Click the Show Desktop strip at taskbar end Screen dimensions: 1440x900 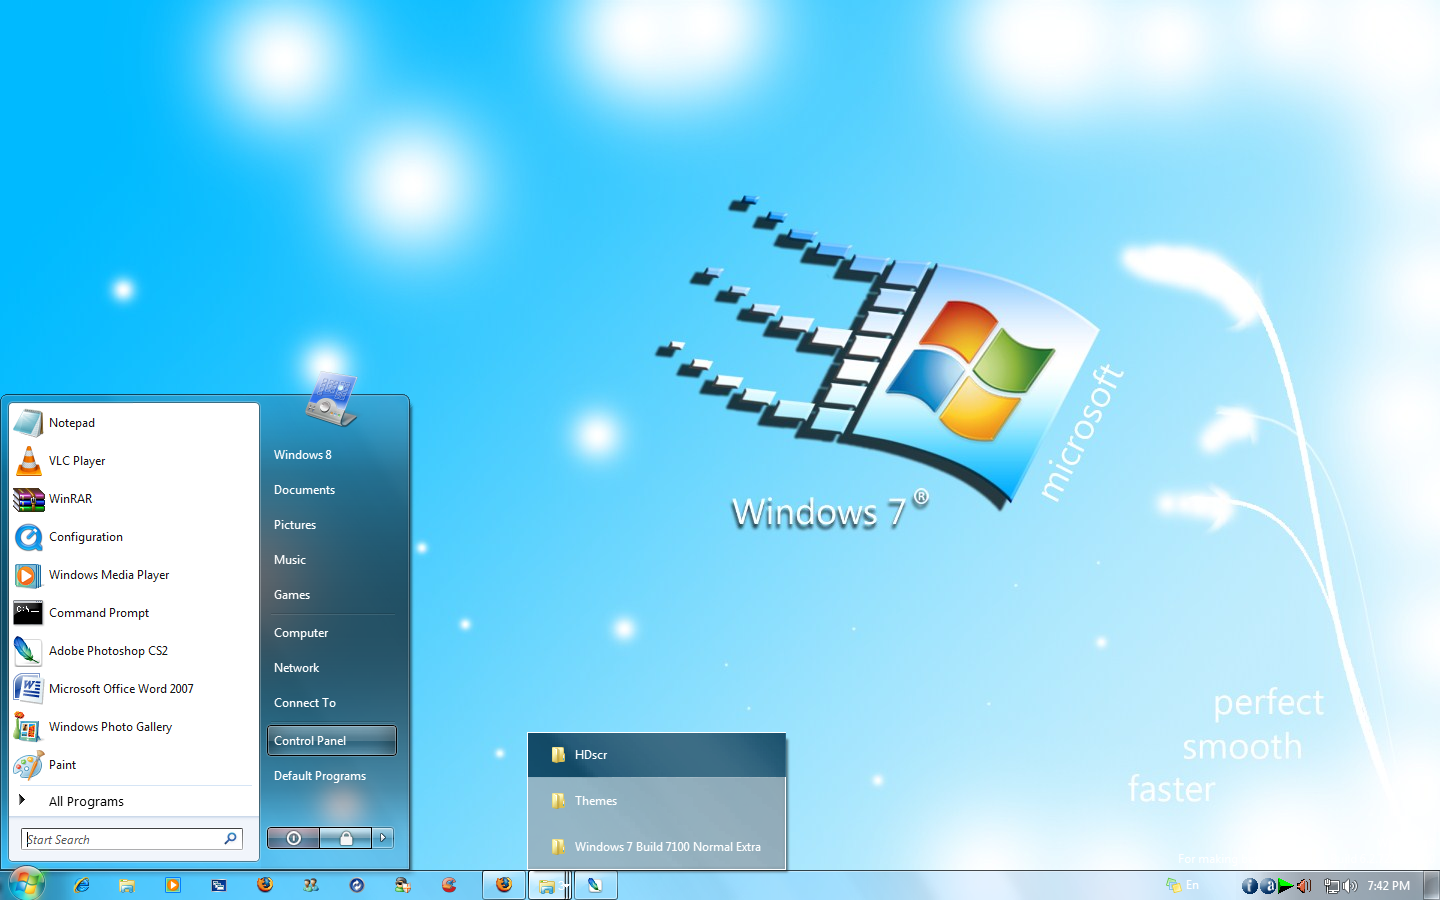[x=1430, y=885]
